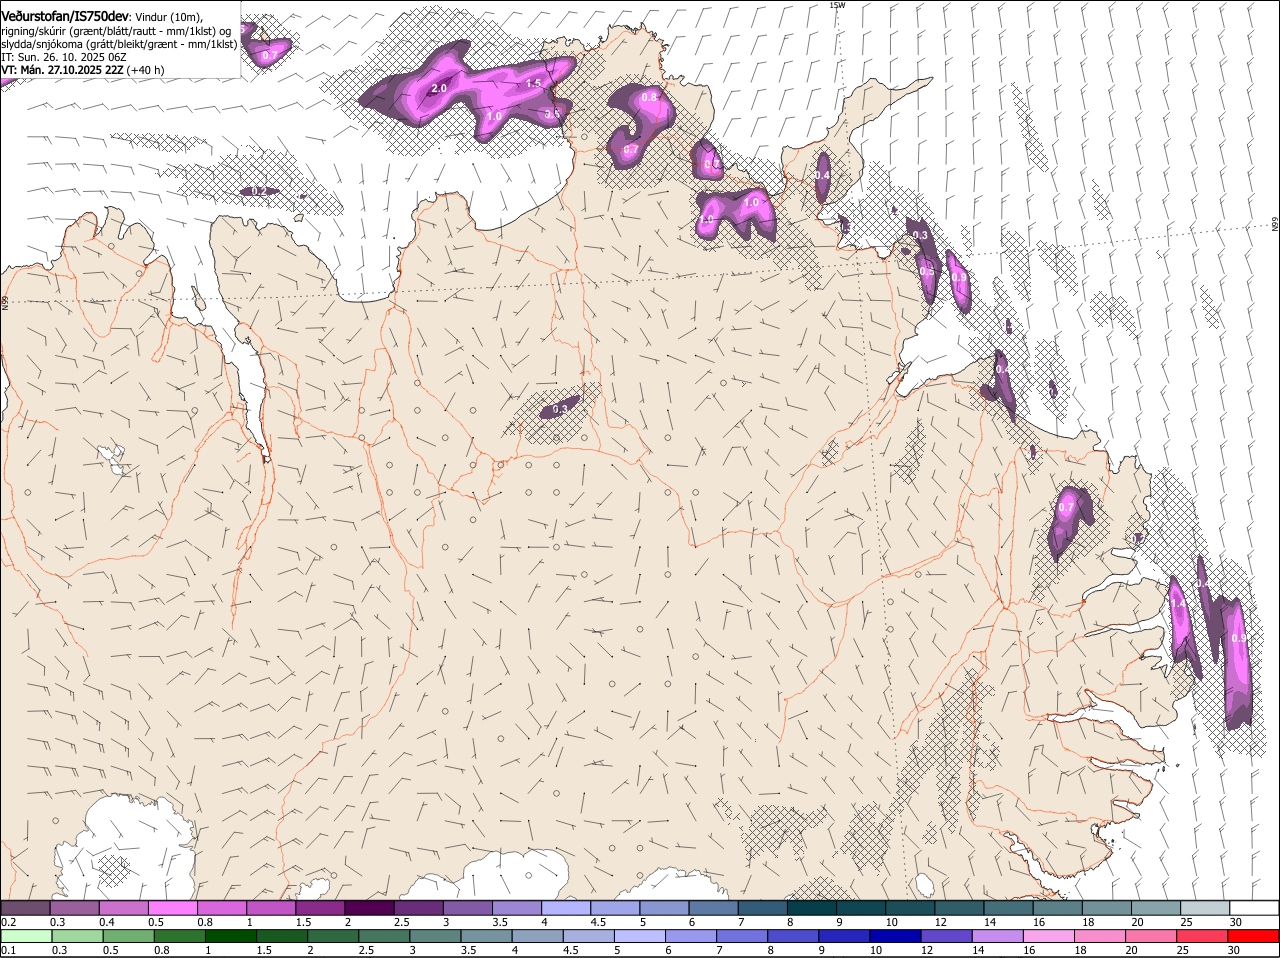This screenshot has height=958, width=1280.
Task: Select the light blue 5 swatch in the lower rain legend
Action: coord(640,936)
